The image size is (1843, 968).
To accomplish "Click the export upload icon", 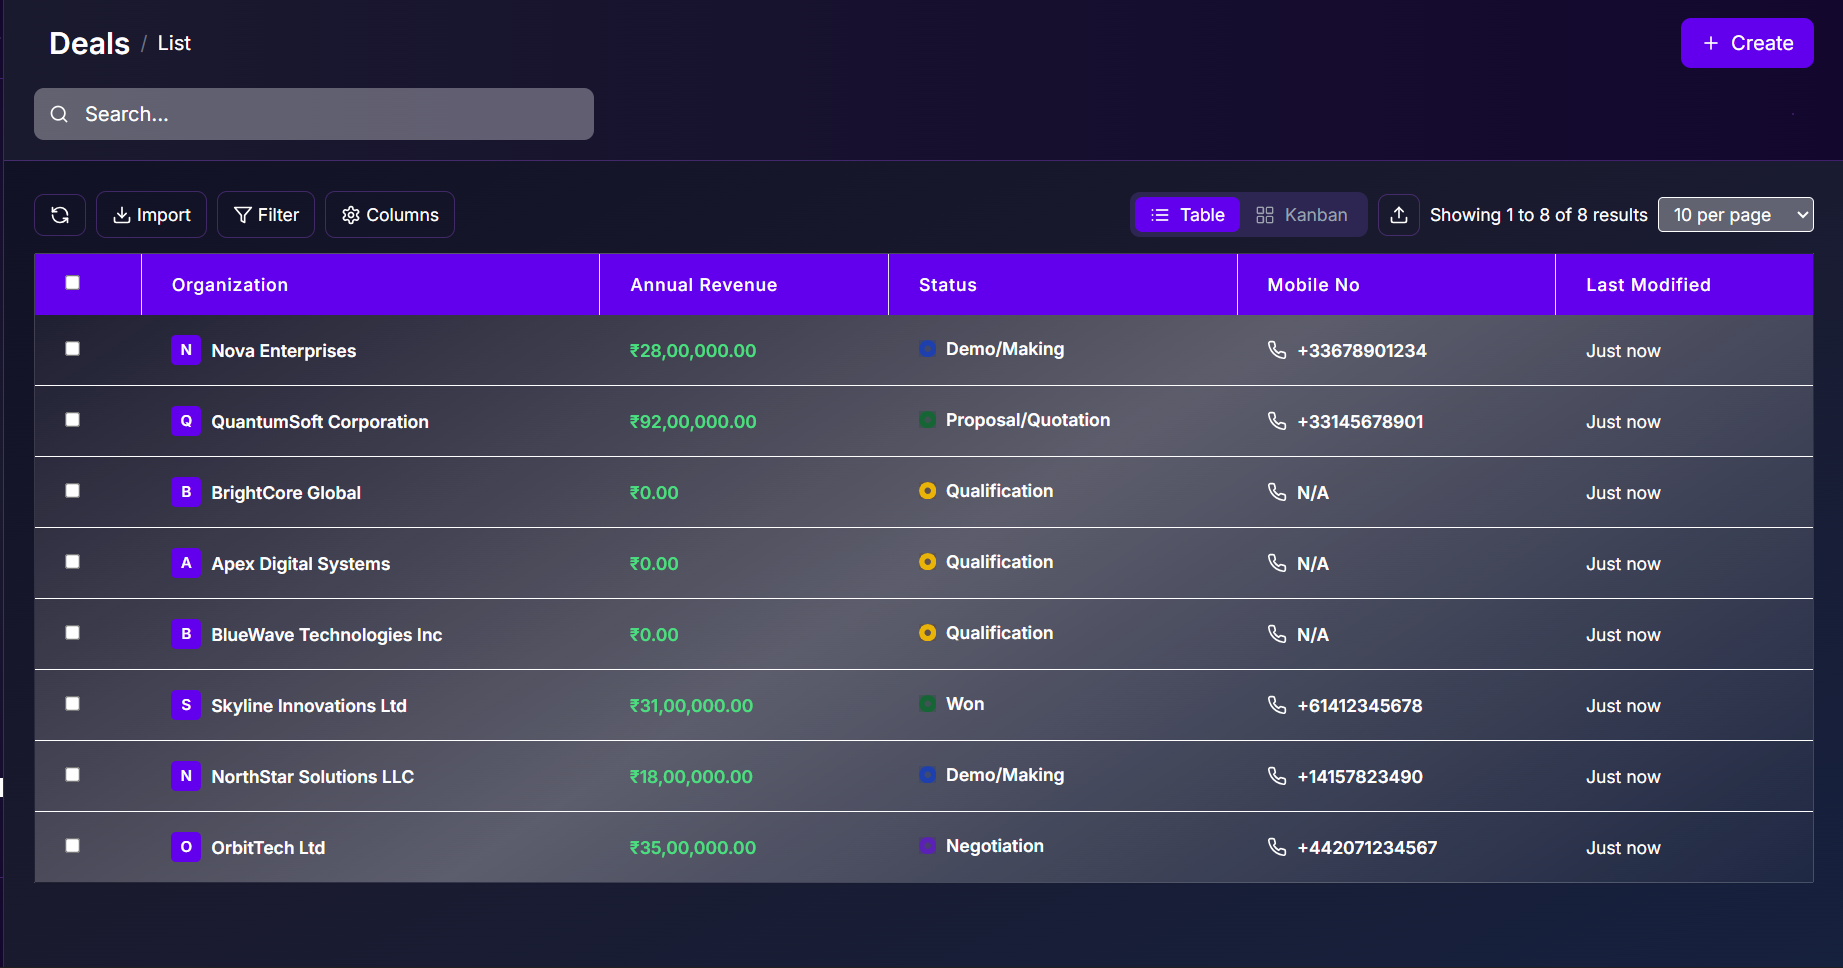I will click(1399, 215).
